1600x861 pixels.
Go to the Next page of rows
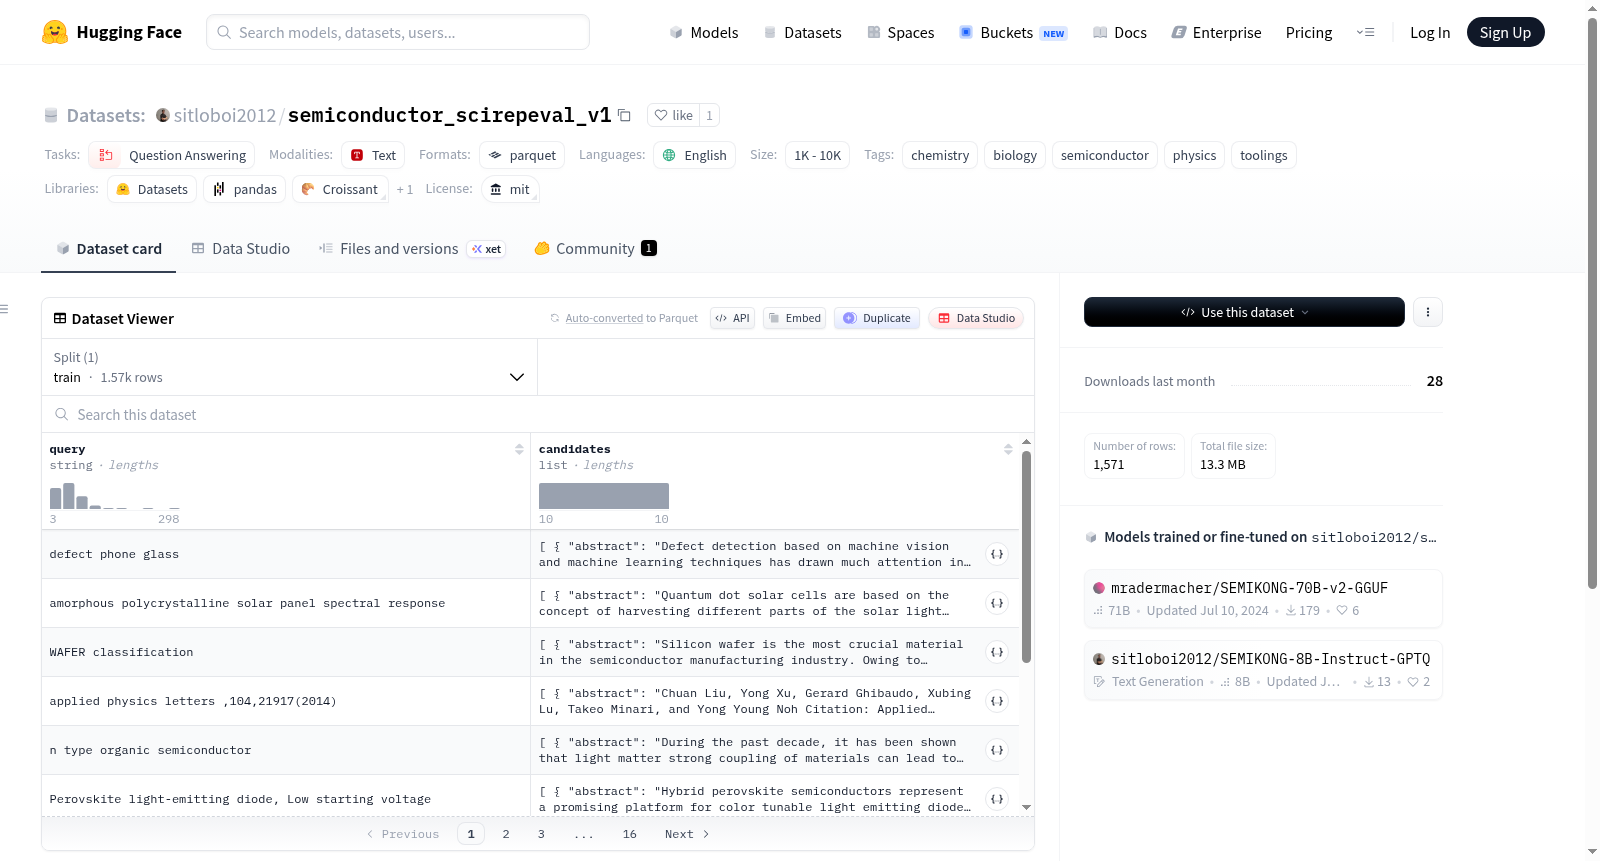pos(687,834)
